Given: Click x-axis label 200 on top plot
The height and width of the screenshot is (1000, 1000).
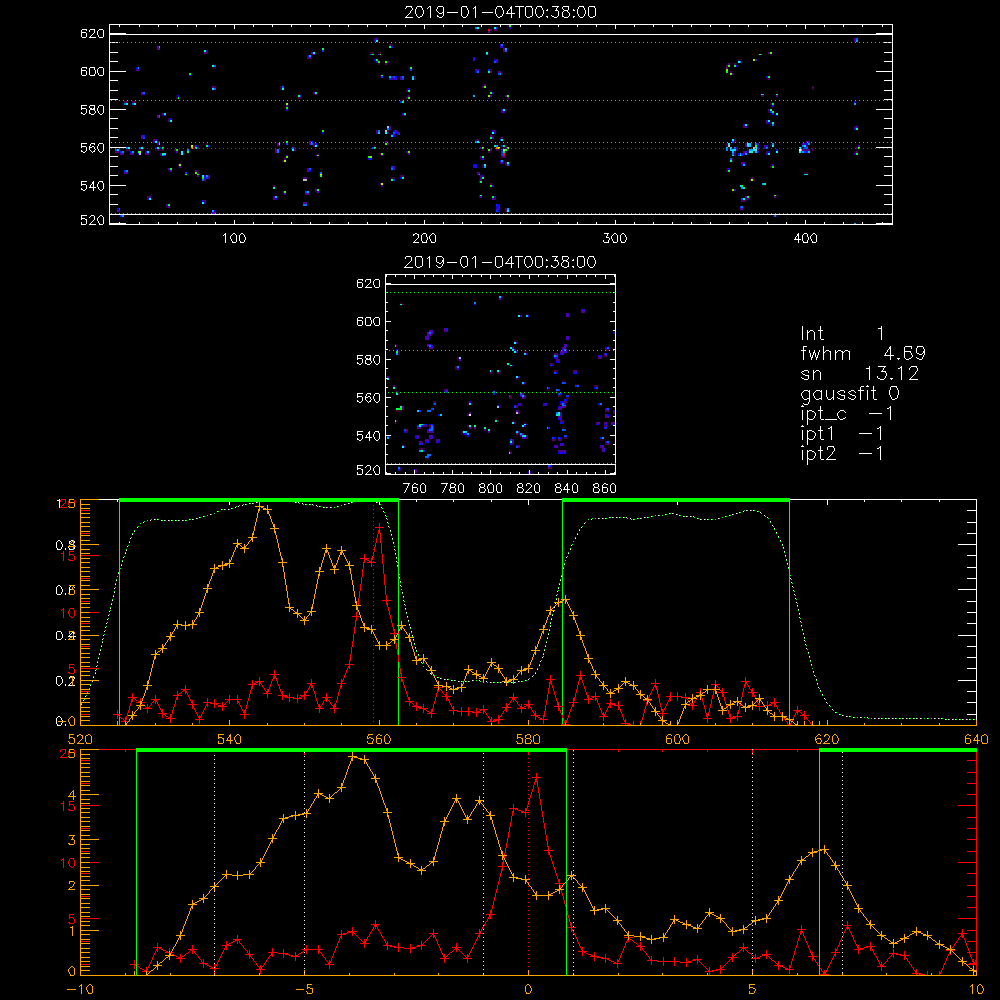Looking at the screenshot, I should (424, 239).
